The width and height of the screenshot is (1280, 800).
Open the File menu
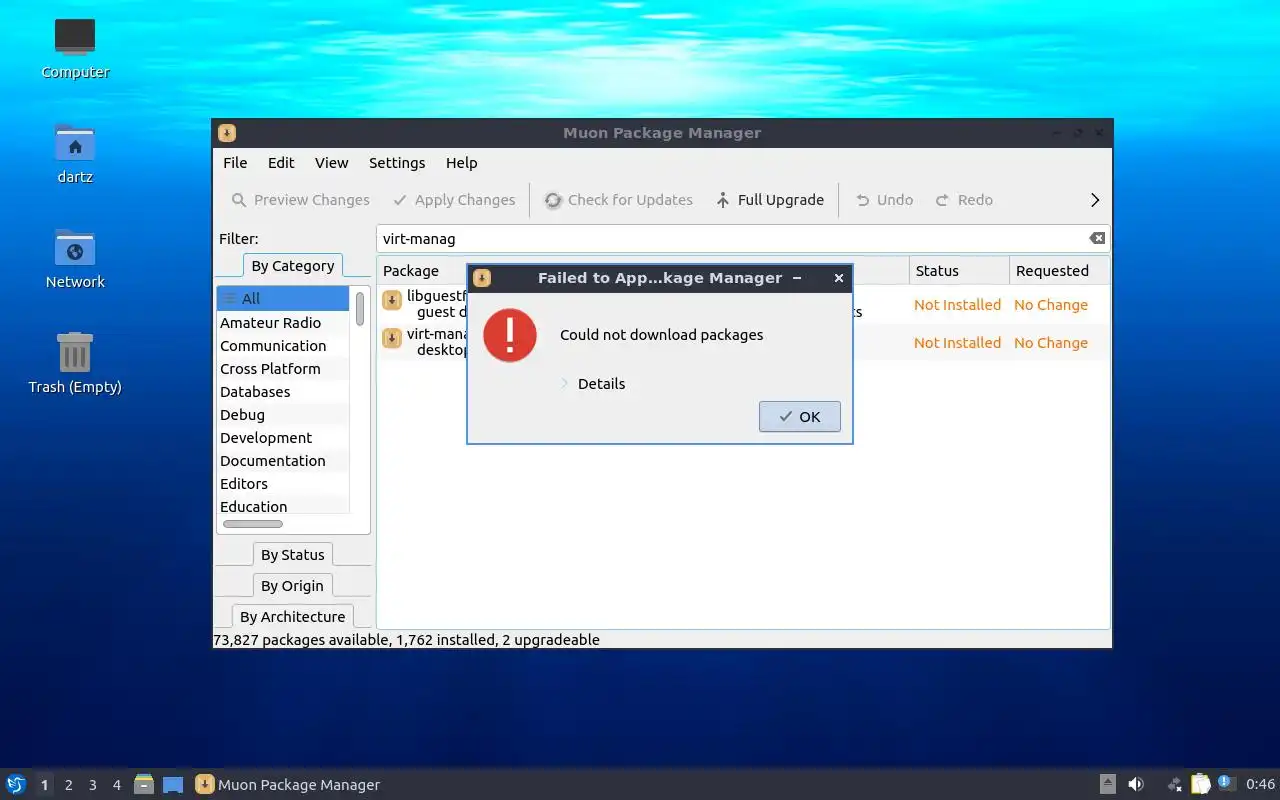235,163
